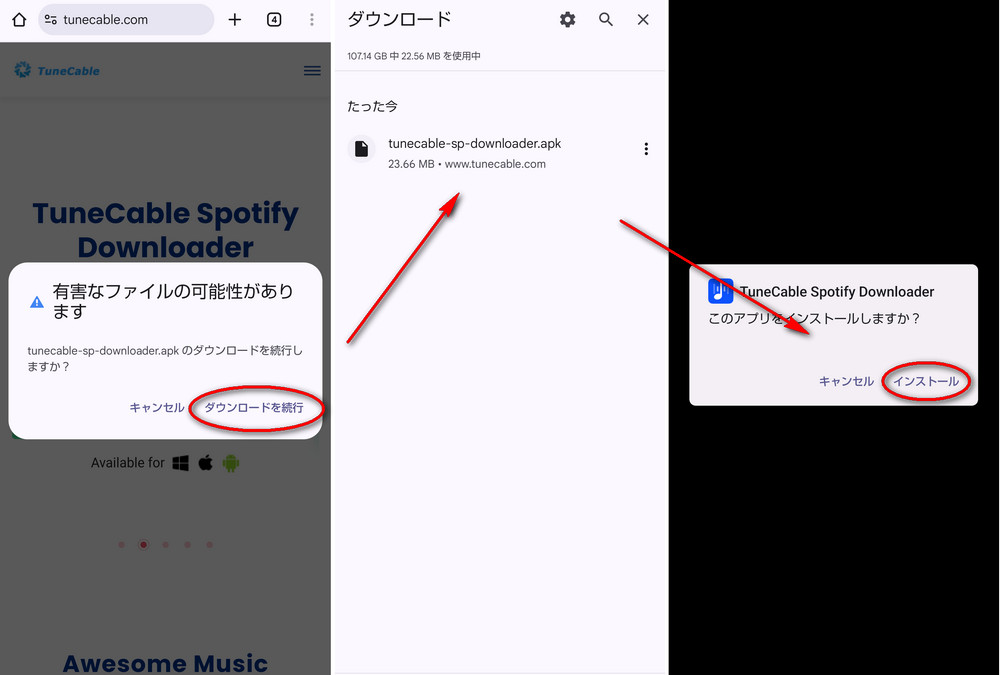This screenshot has height=675, width=1000.
Task: Click the Windows platform icon
Action: 180,463
